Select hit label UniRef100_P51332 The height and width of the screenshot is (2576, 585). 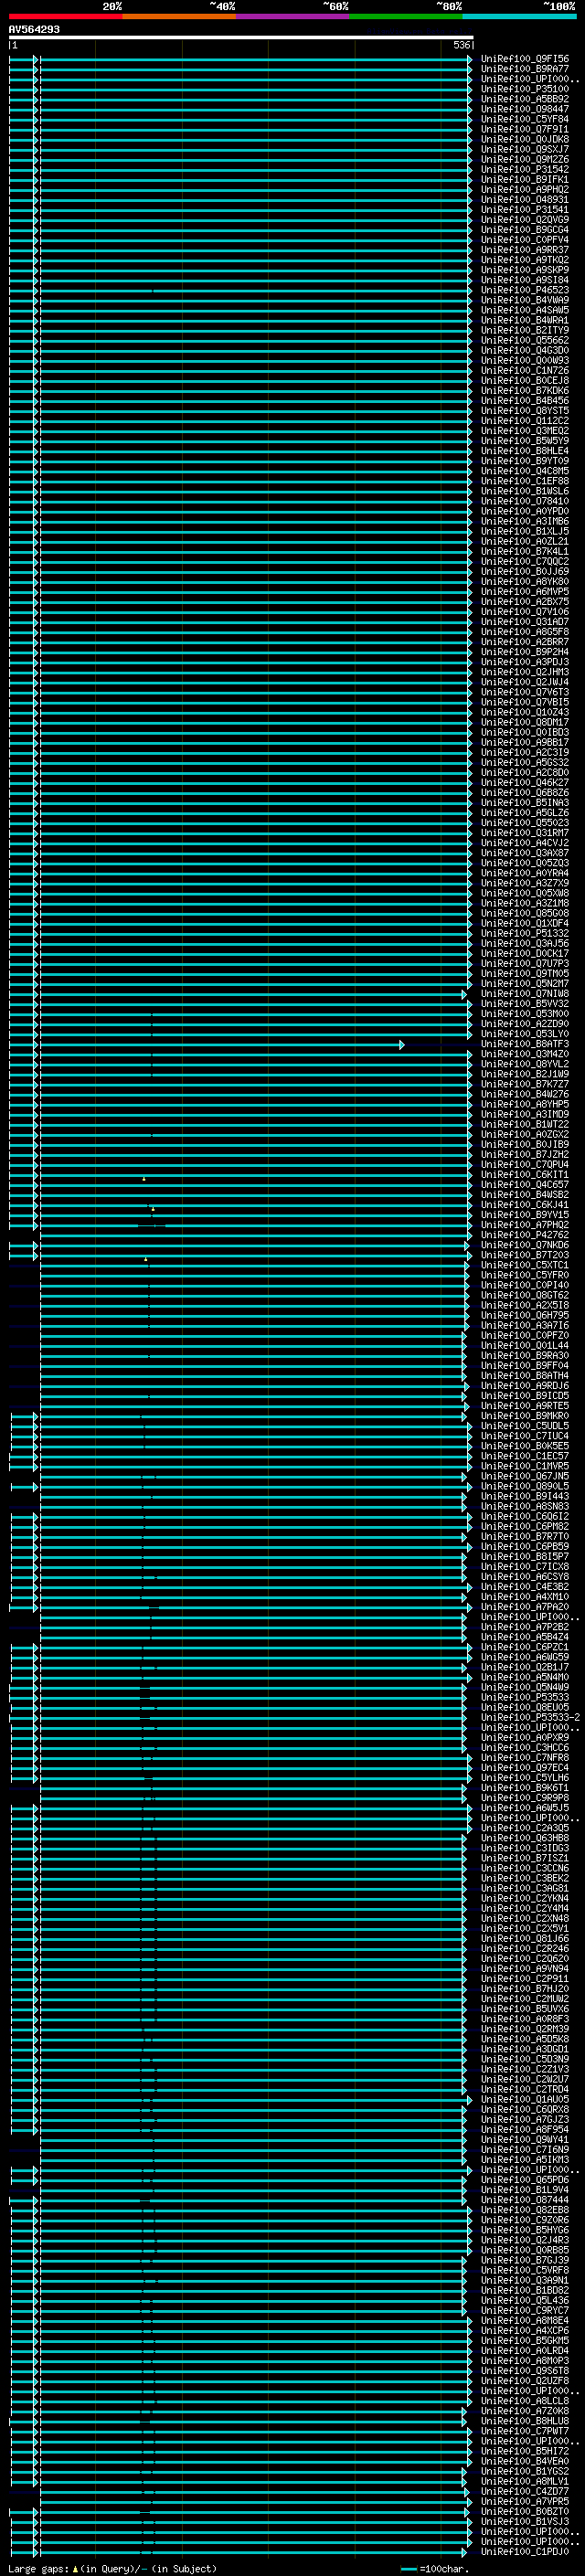[x=524, y=933]
